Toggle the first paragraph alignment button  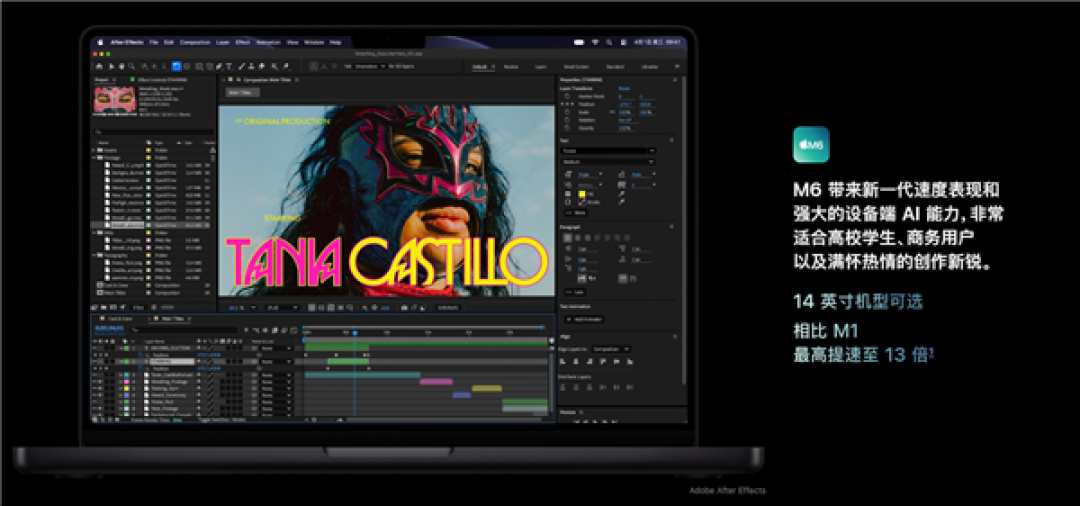(568, 238)
